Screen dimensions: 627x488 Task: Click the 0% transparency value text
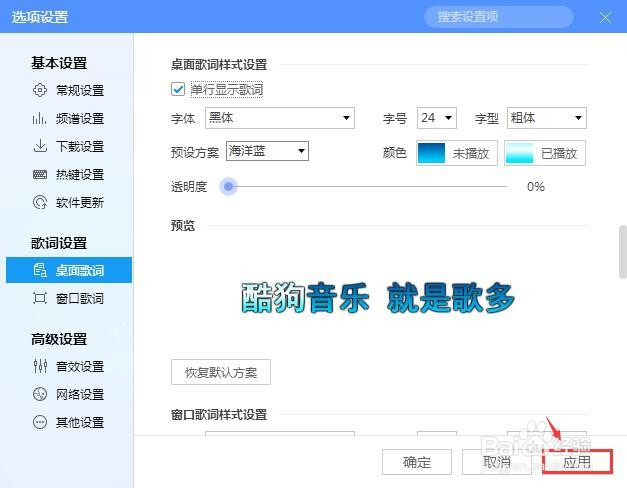click(536, 186)
